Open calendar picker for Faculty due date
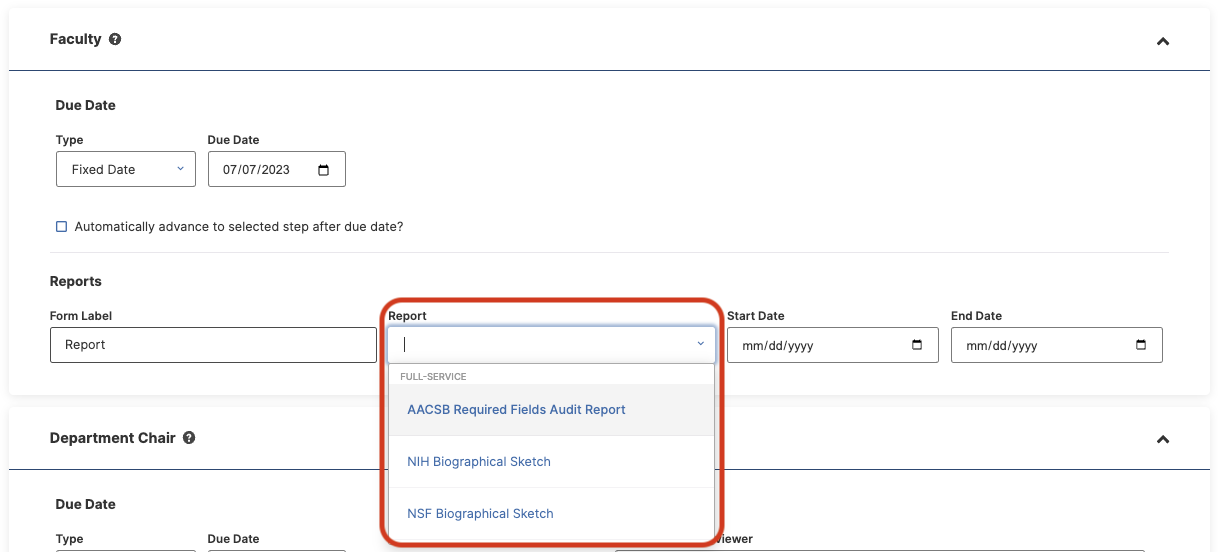This screenshot has width=1218, height=552. pos(323,170)
